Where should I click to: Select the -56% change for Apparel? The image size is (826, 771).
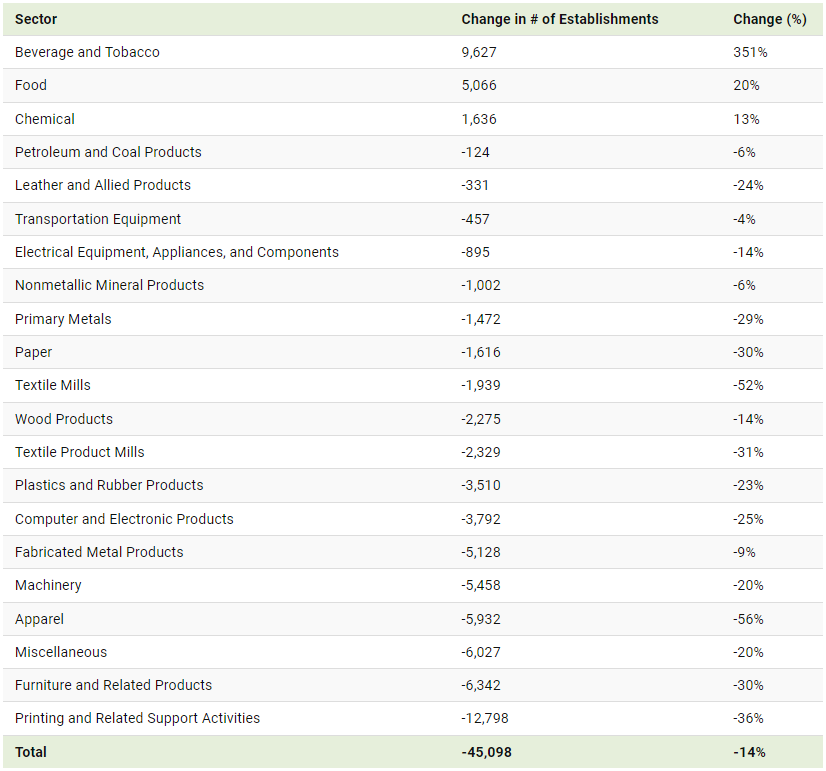click(x=748, y=619)
